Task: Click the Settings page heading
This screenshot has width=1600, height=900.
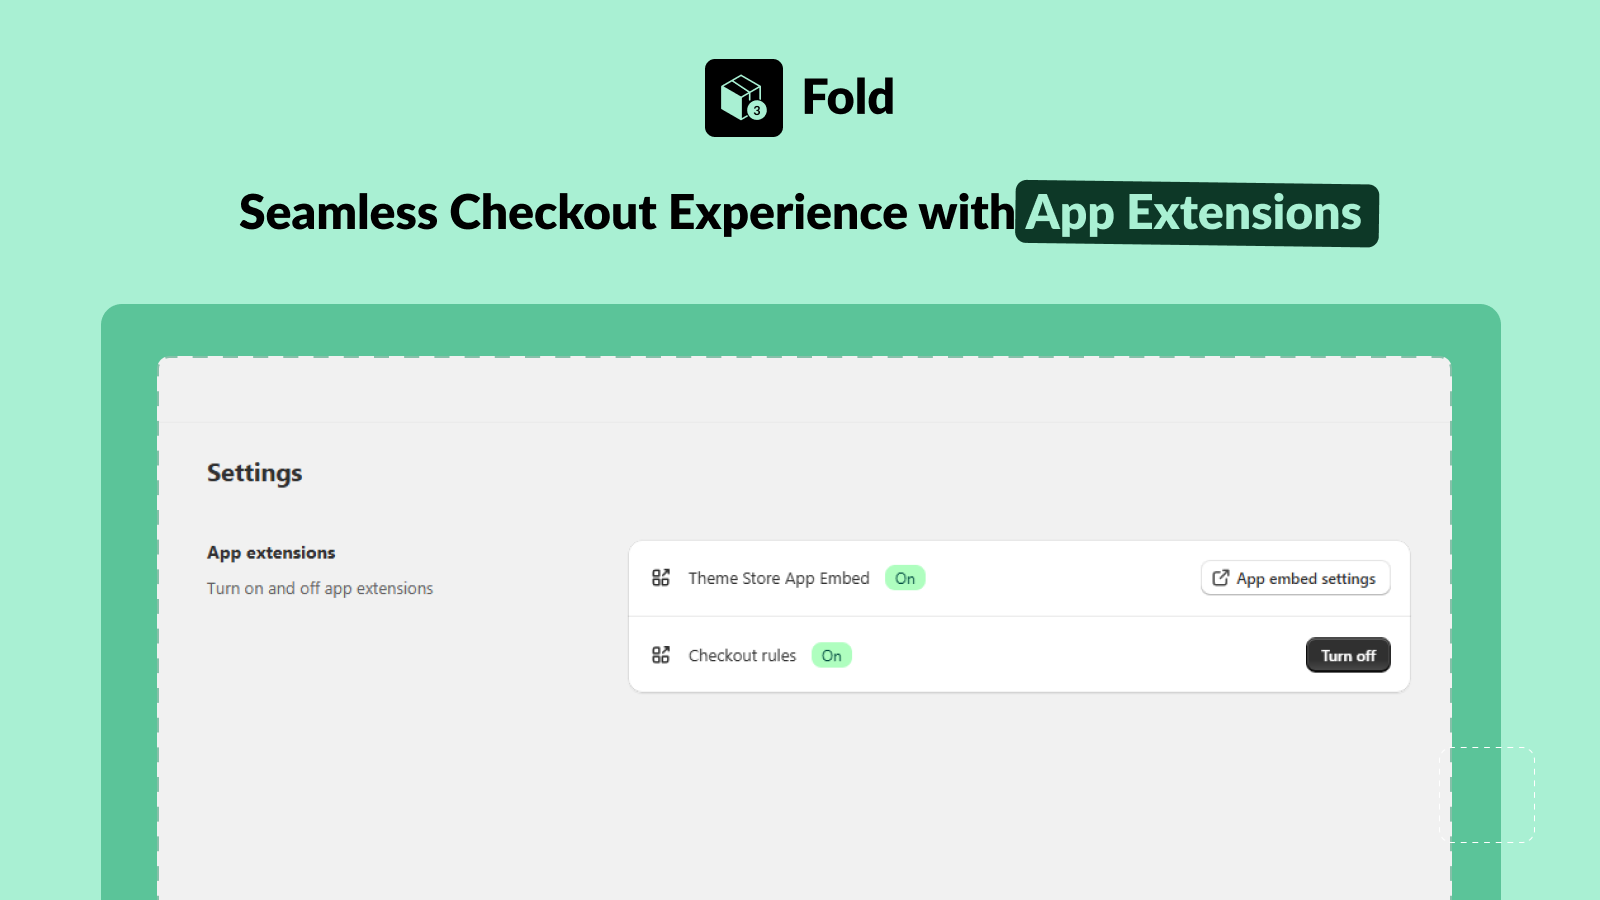Action: pos(255,473)
